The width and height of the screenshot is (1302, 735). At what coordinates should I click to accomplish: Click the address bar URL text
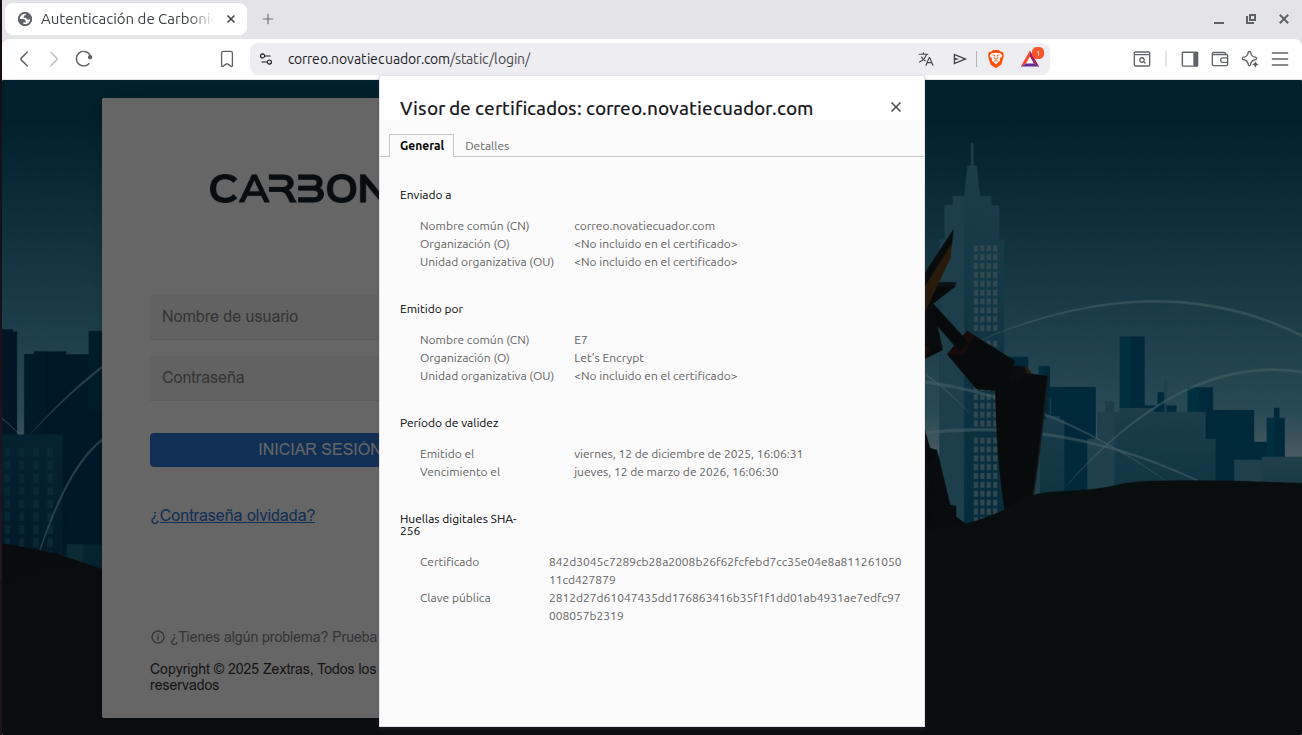tap(408, 59)
